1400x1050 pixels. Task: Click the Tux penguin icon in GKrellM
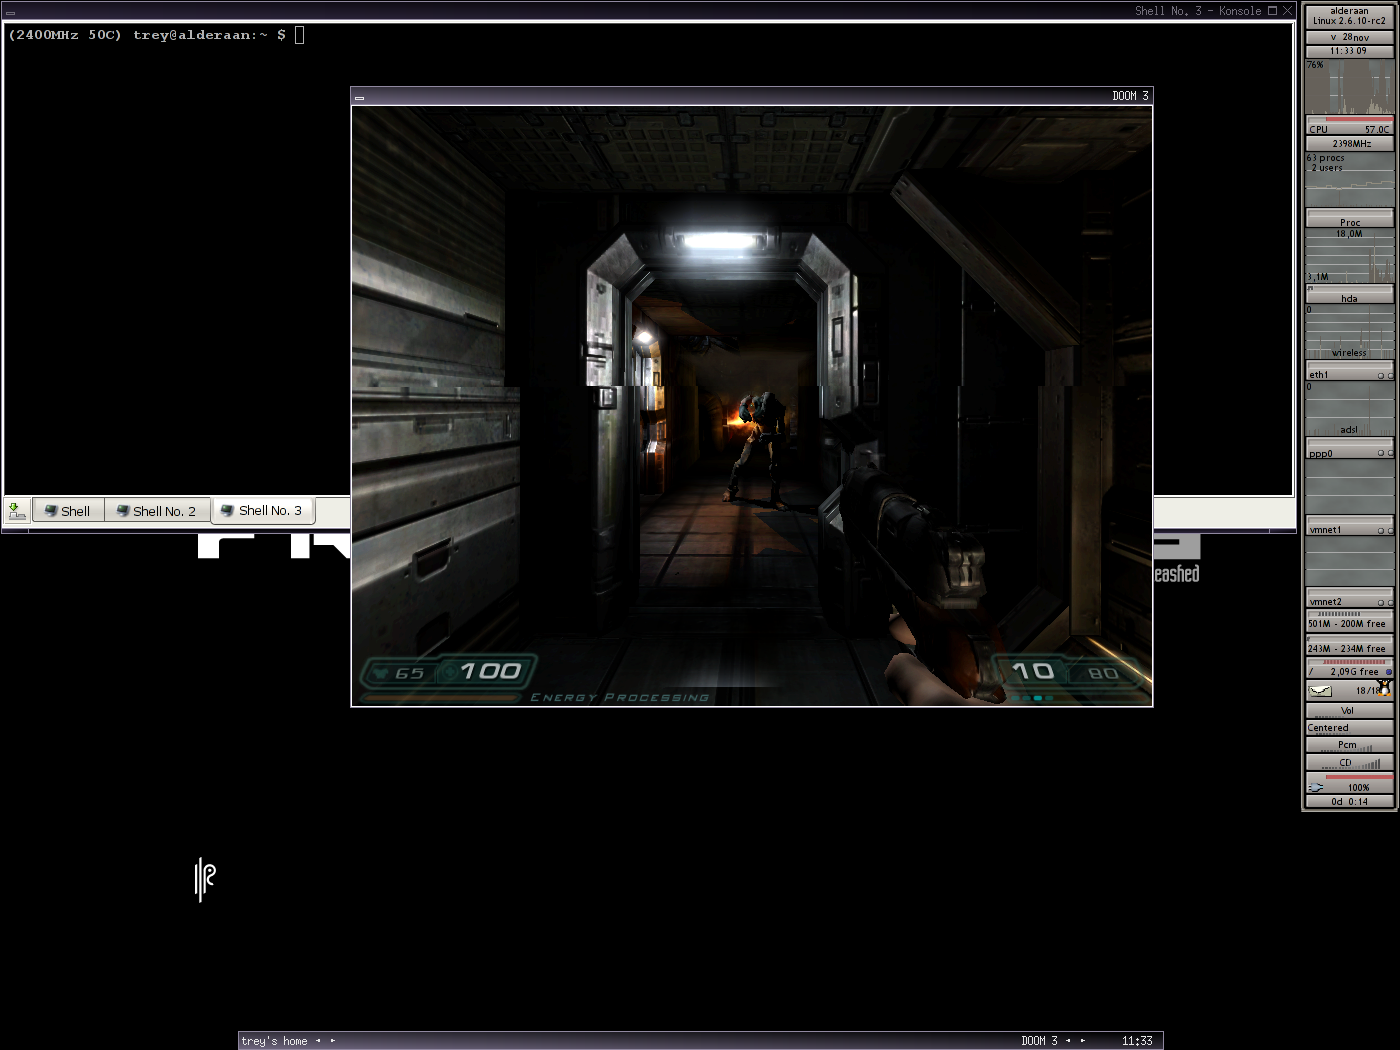click(1384, 688)
